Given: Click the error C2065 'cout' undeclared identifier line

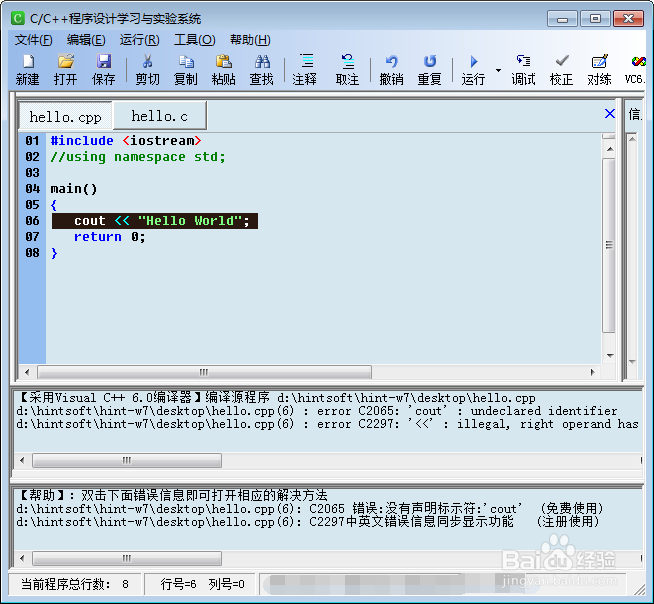Looking at the screenshot, I should 317,411.
